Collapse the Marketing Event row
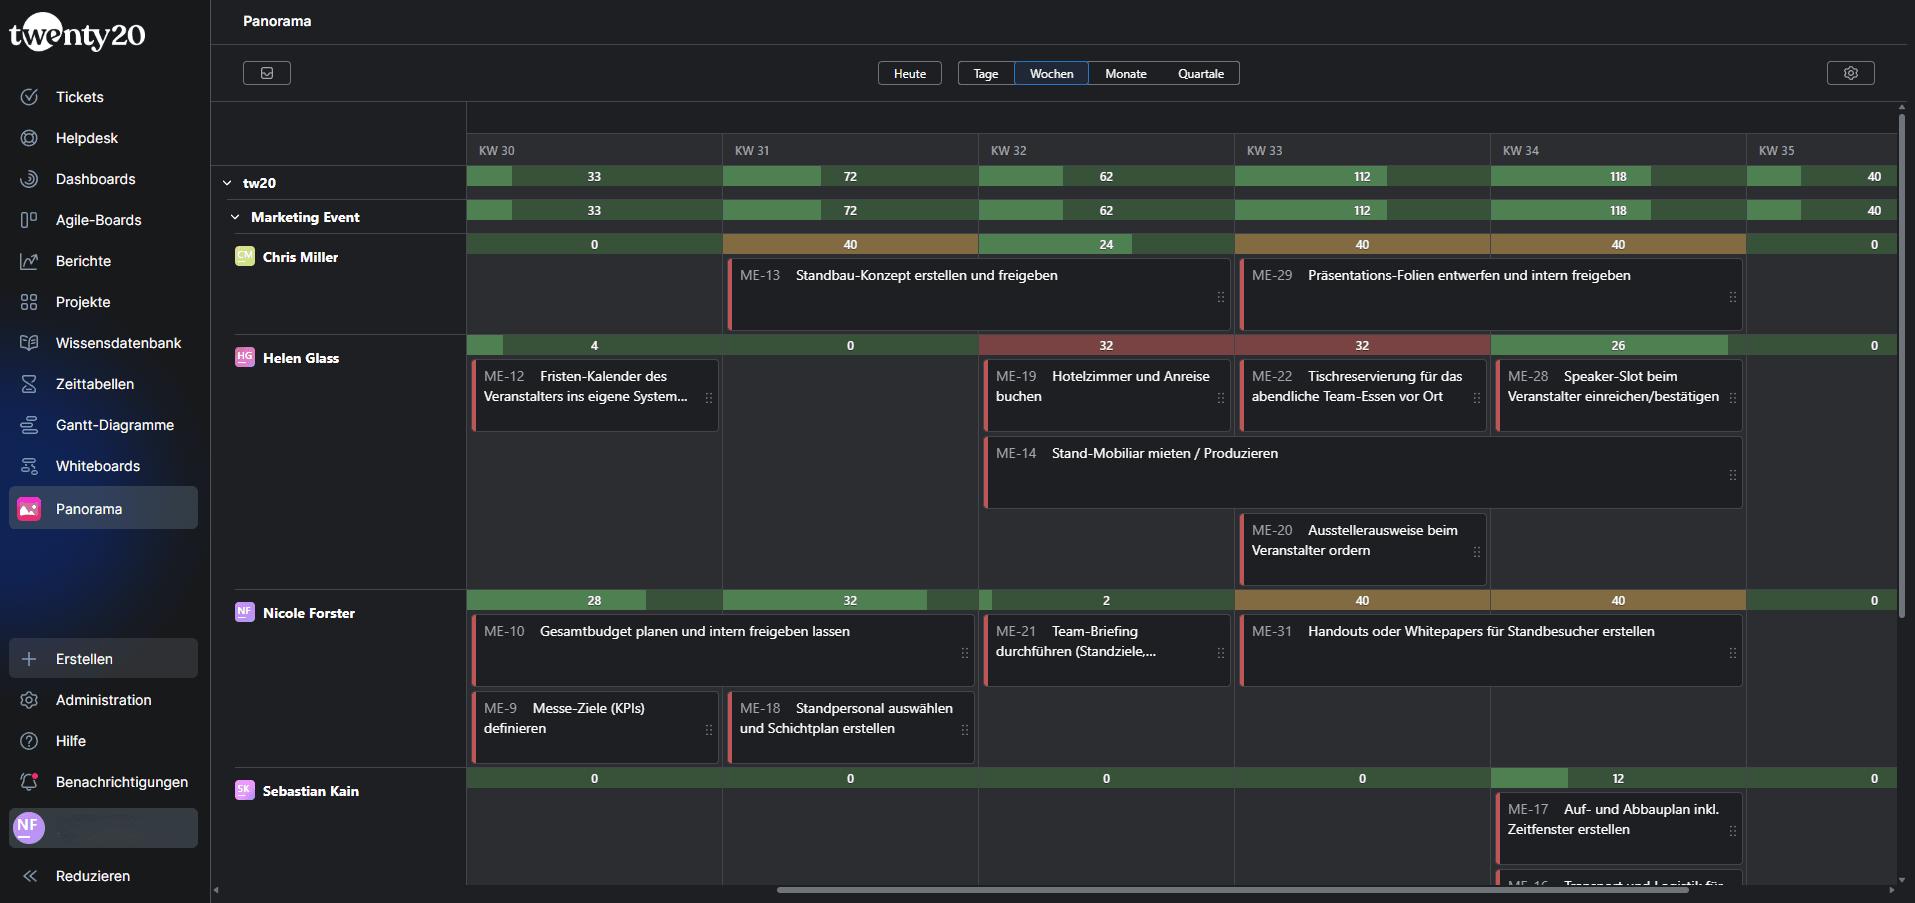This screenshot has height=903, width=1915. click(x=235, y=217)
